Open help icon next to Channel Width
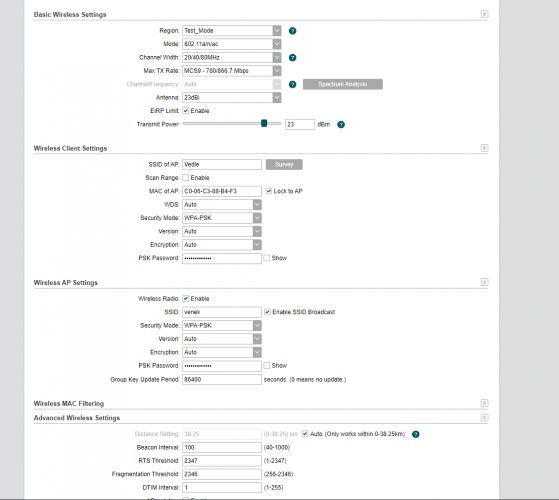This screenshot has width=559, height=500. coord(292,58)
